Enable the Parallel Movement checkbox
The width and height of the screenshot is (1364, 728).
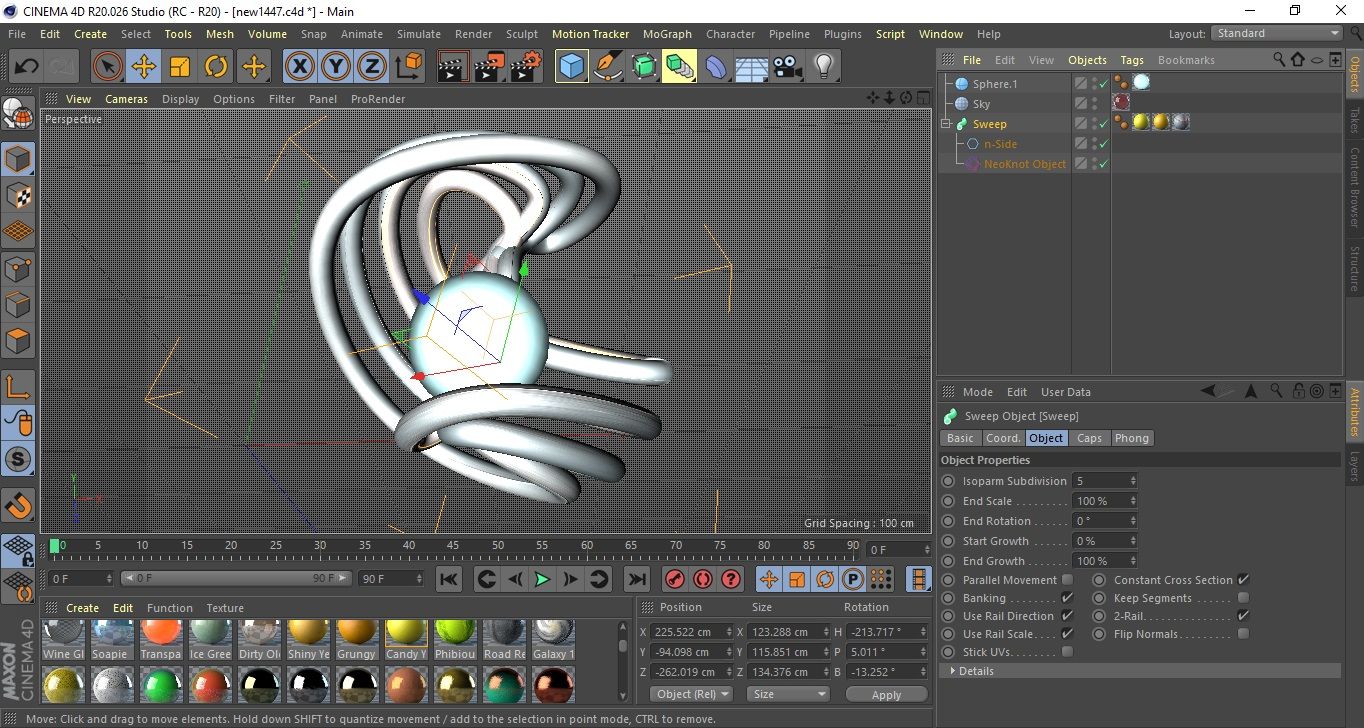1067,580
